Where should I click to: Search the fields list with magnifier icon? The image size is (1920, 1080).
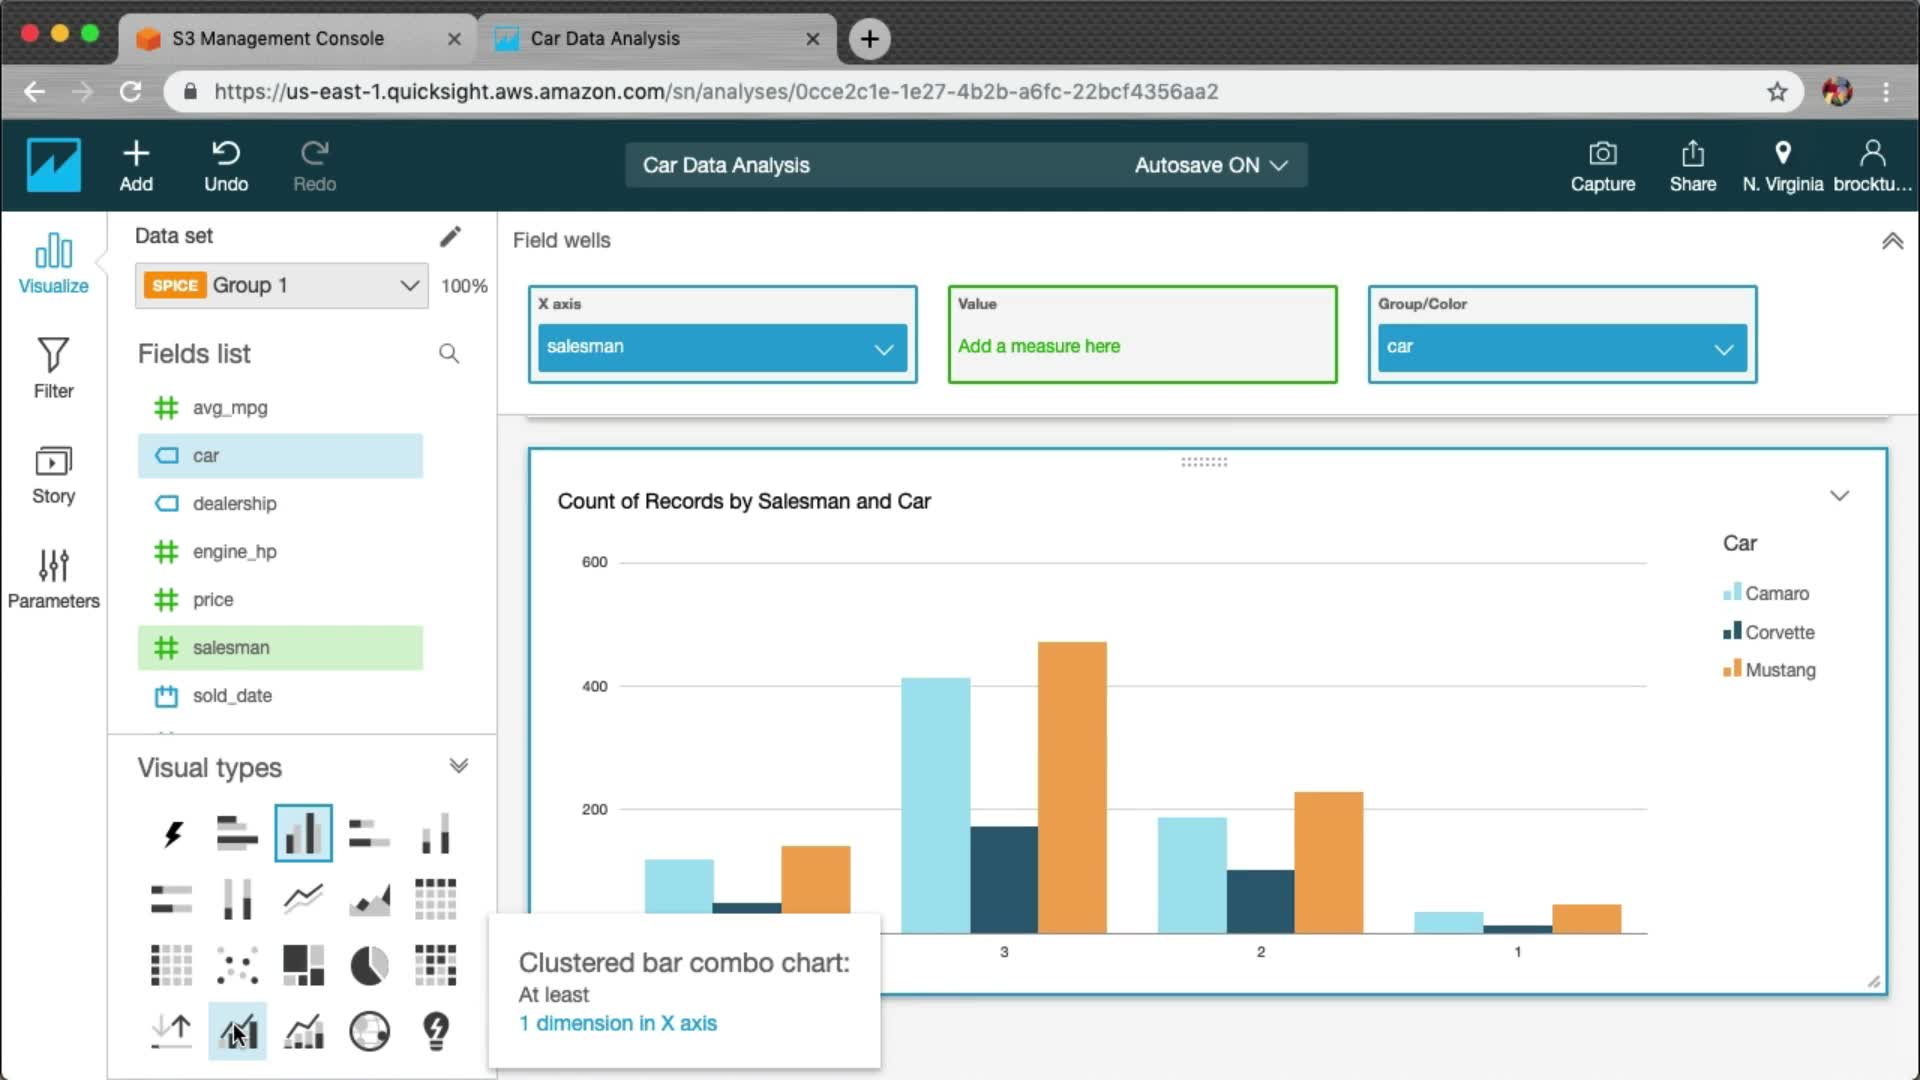449,354
